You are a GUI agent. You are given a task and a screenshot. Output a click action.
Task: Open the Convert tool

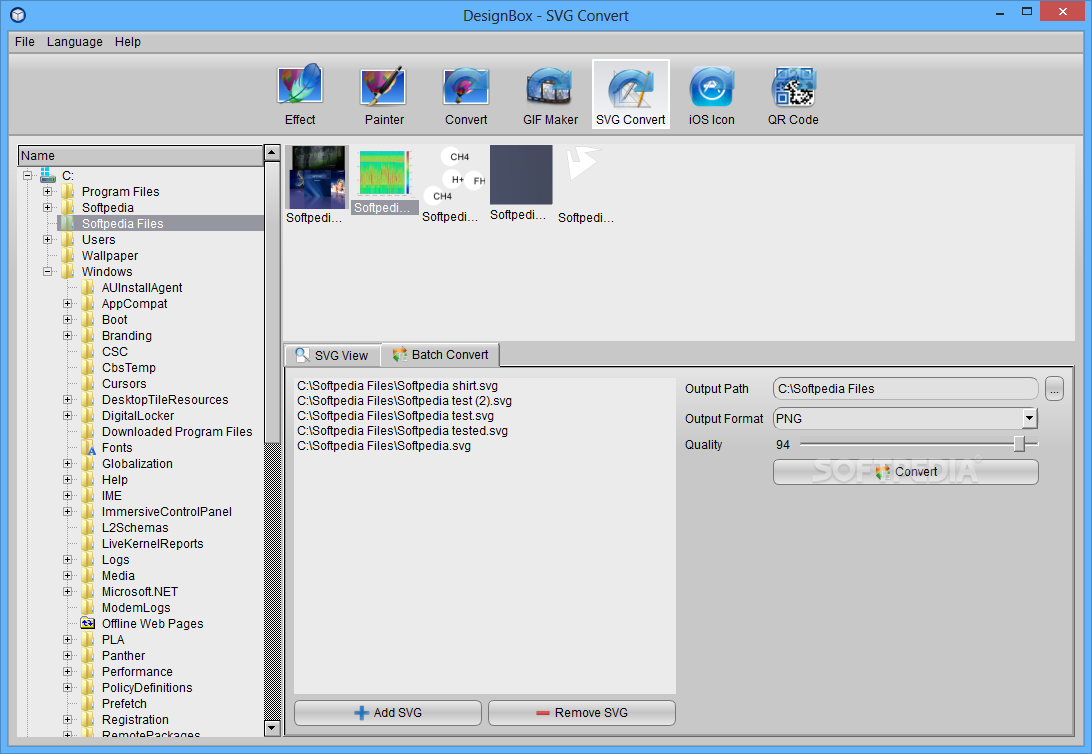tap(466, 95)
